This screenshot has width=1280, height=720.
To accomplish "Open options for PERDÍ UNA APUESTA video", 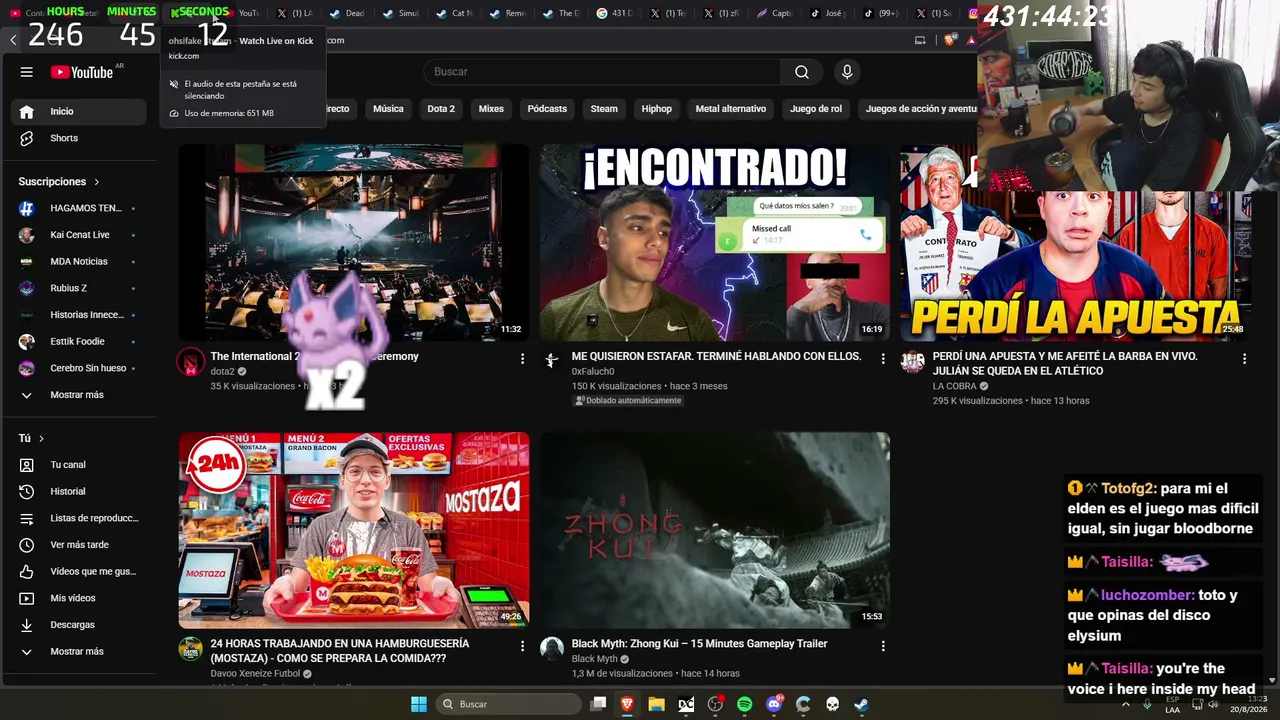I will coord(1244,358).
